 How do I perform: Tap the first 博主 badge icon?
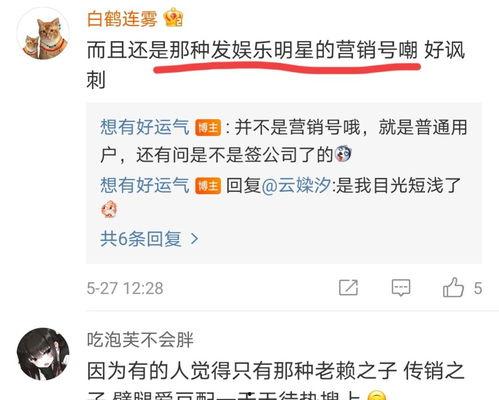point(208,127)
